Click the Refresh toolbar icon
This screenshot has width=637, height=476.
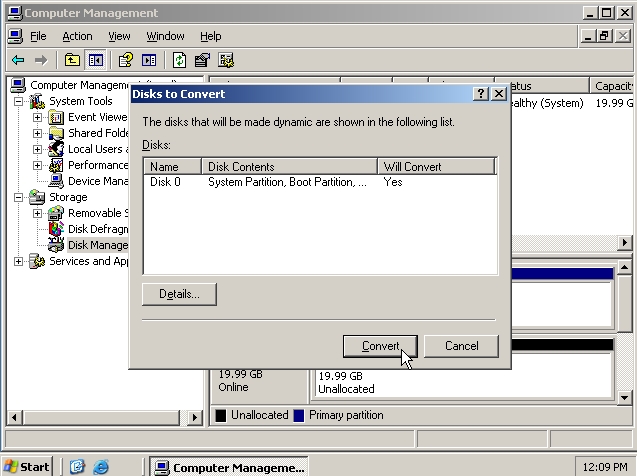point(179,61)
